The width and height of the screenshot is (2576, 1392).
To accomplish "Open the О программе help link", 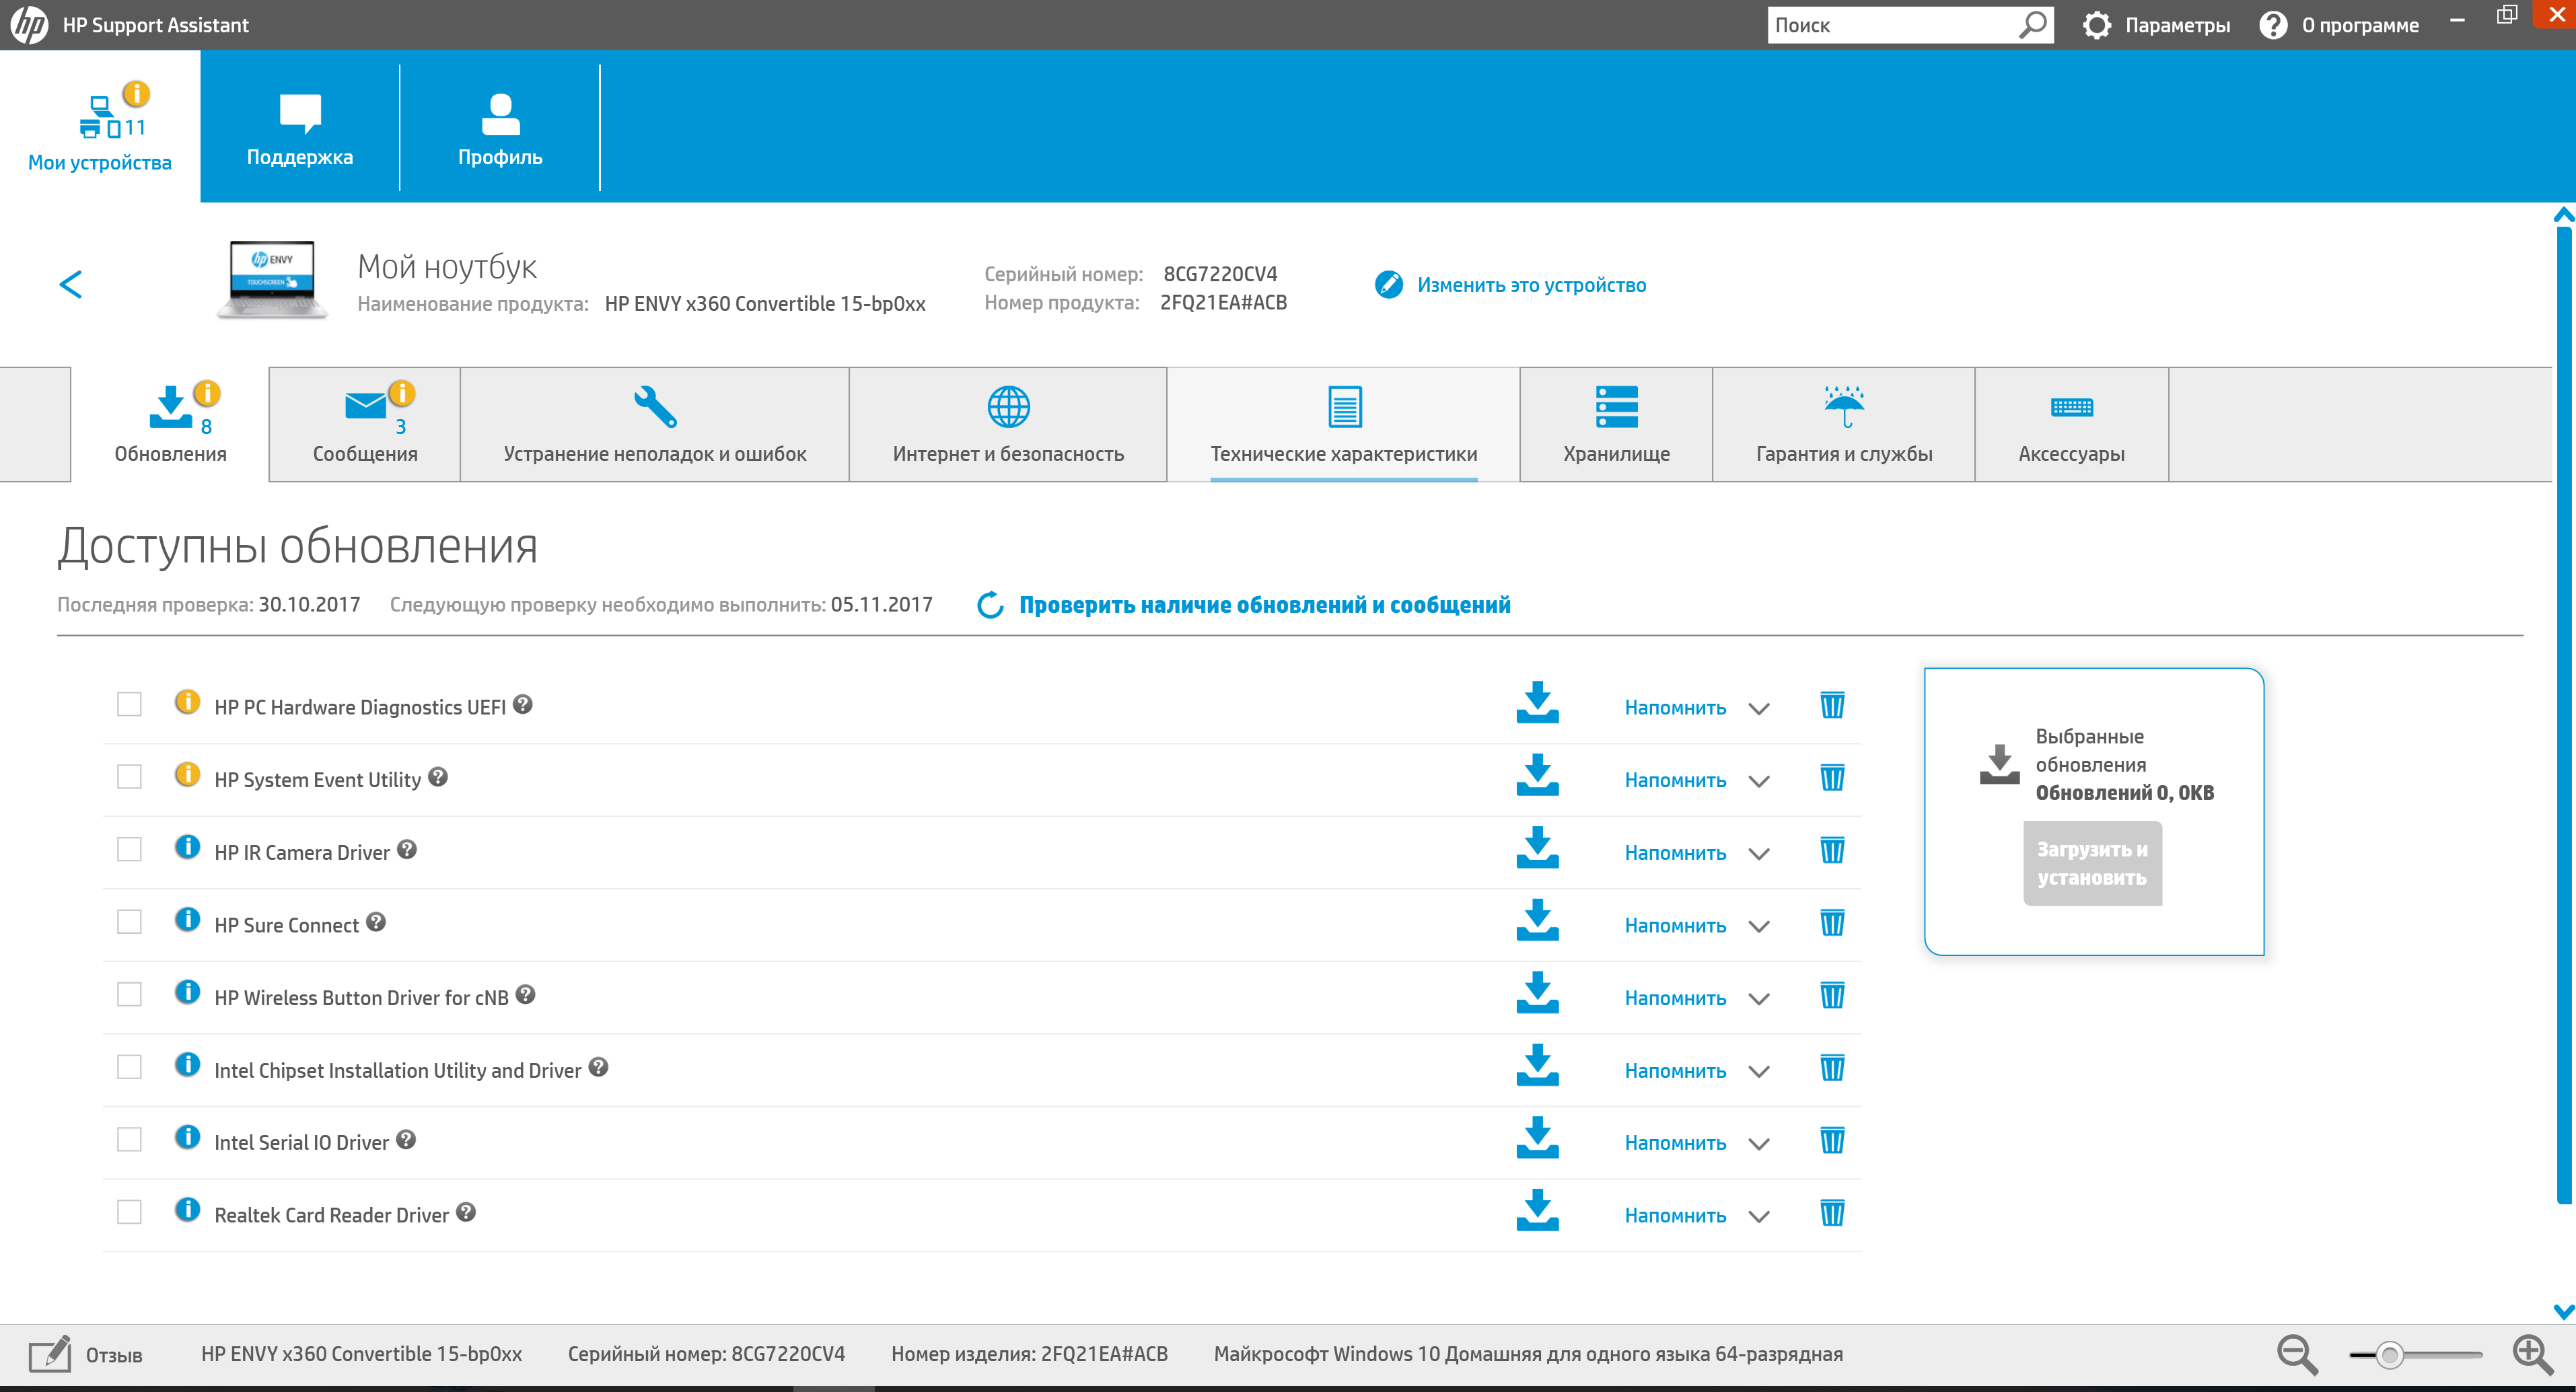I will [2339, 25].
